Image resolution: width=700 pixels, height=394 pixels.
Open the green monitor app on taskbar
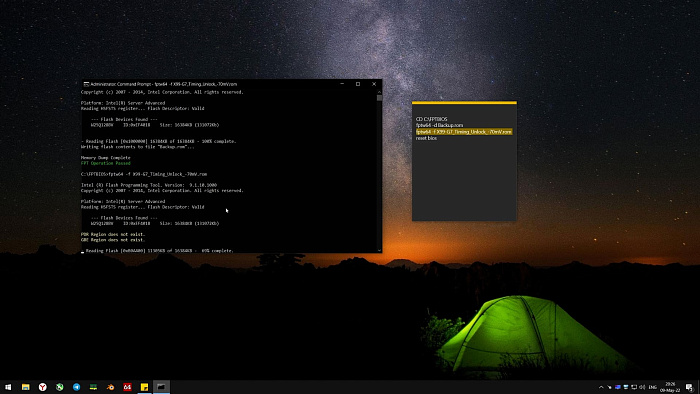(93, 387)
